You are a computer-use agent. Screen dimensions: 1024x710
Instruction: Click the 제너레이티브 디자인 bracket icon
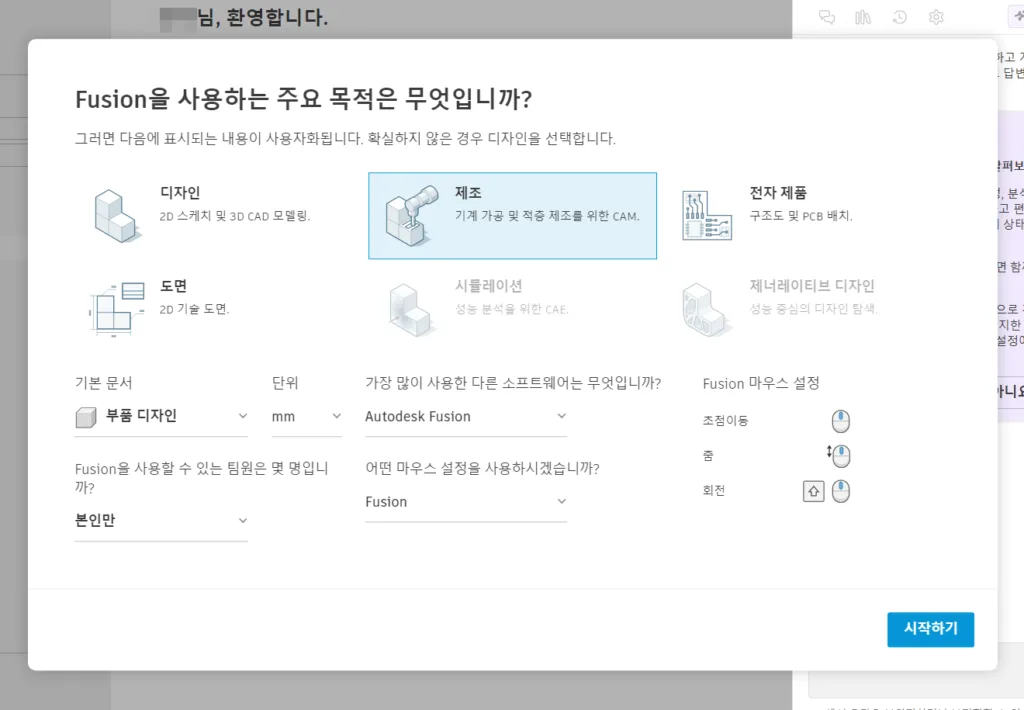(705, 310)
